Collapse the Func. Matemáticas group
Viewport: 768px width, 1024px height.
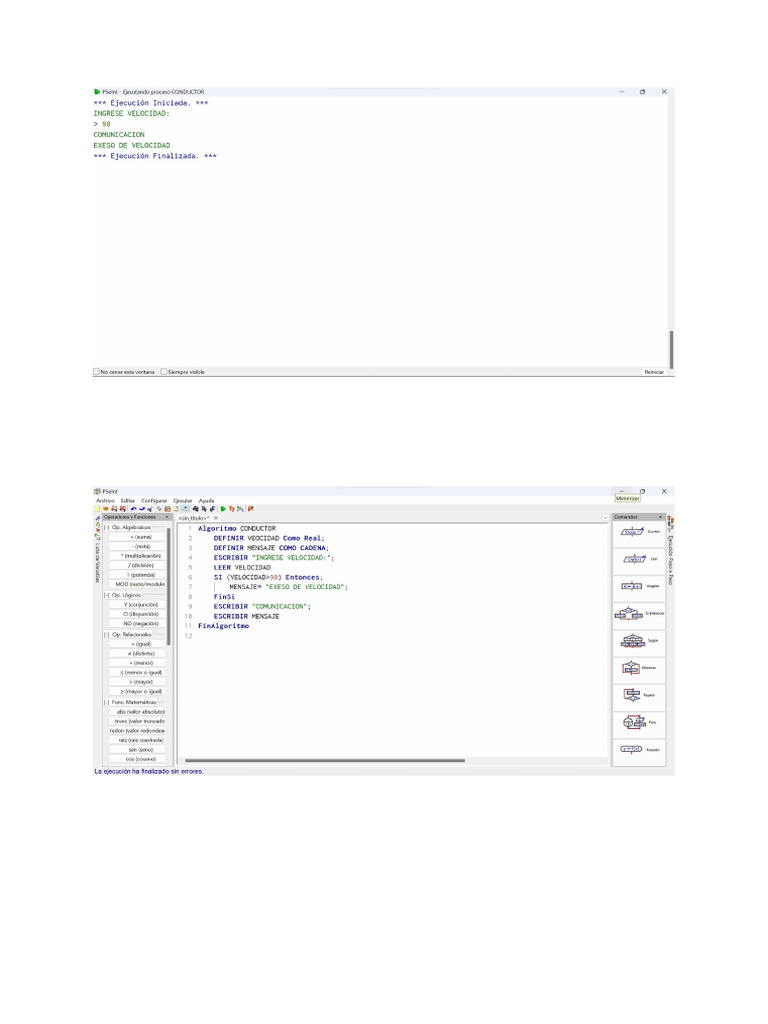pyautogui.click(x=106, y=702)
